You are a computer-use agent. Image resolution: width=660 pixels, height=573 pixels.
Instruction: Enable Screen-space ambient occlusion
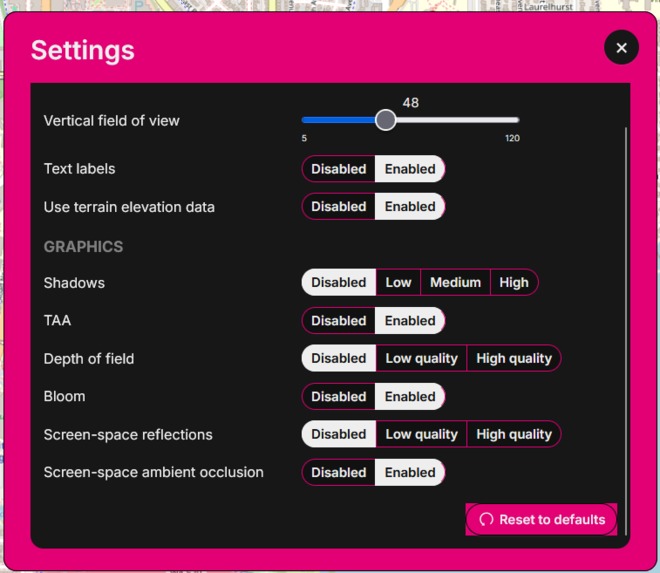point(410,472)
